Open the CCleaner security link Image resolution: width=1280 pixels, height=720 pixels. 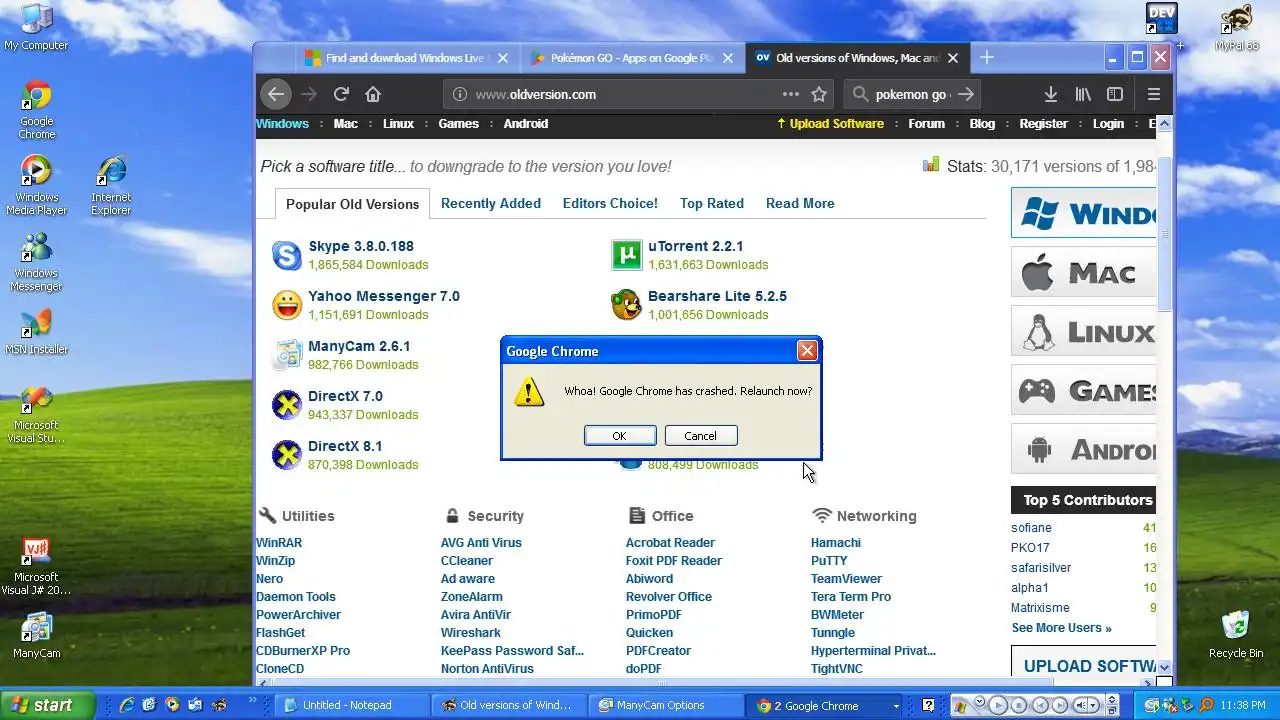point(467,561)
